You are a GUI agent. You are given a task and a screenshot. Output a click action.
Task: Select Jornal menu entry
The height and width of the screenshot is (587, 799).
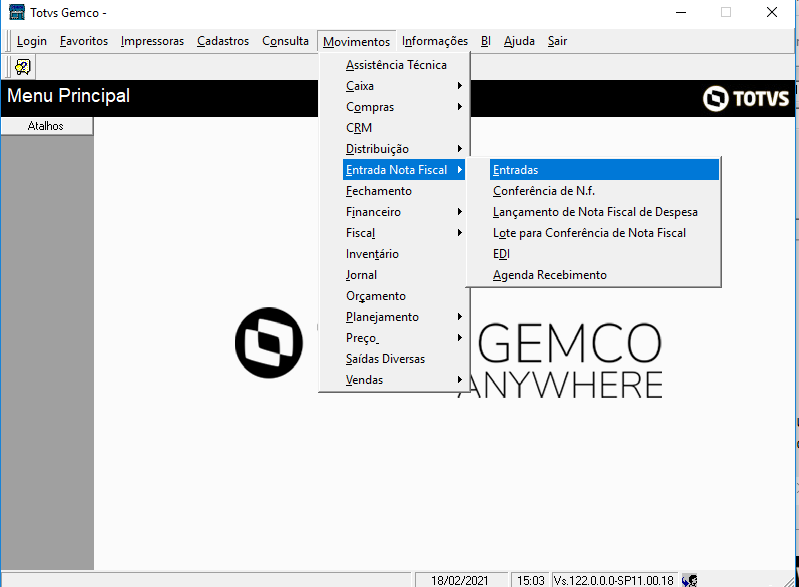point(404,275)
